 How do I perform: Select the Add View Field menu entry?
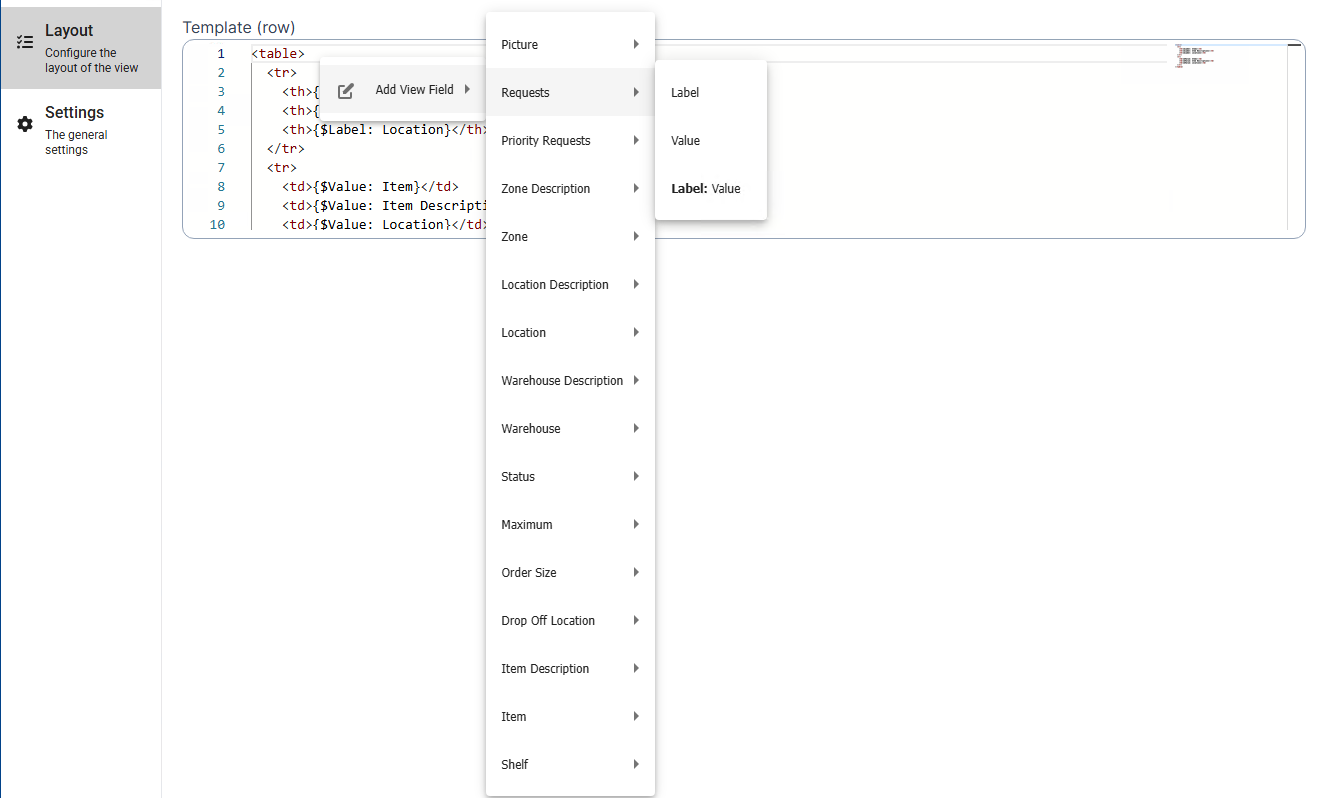click(x=403, y=90)
